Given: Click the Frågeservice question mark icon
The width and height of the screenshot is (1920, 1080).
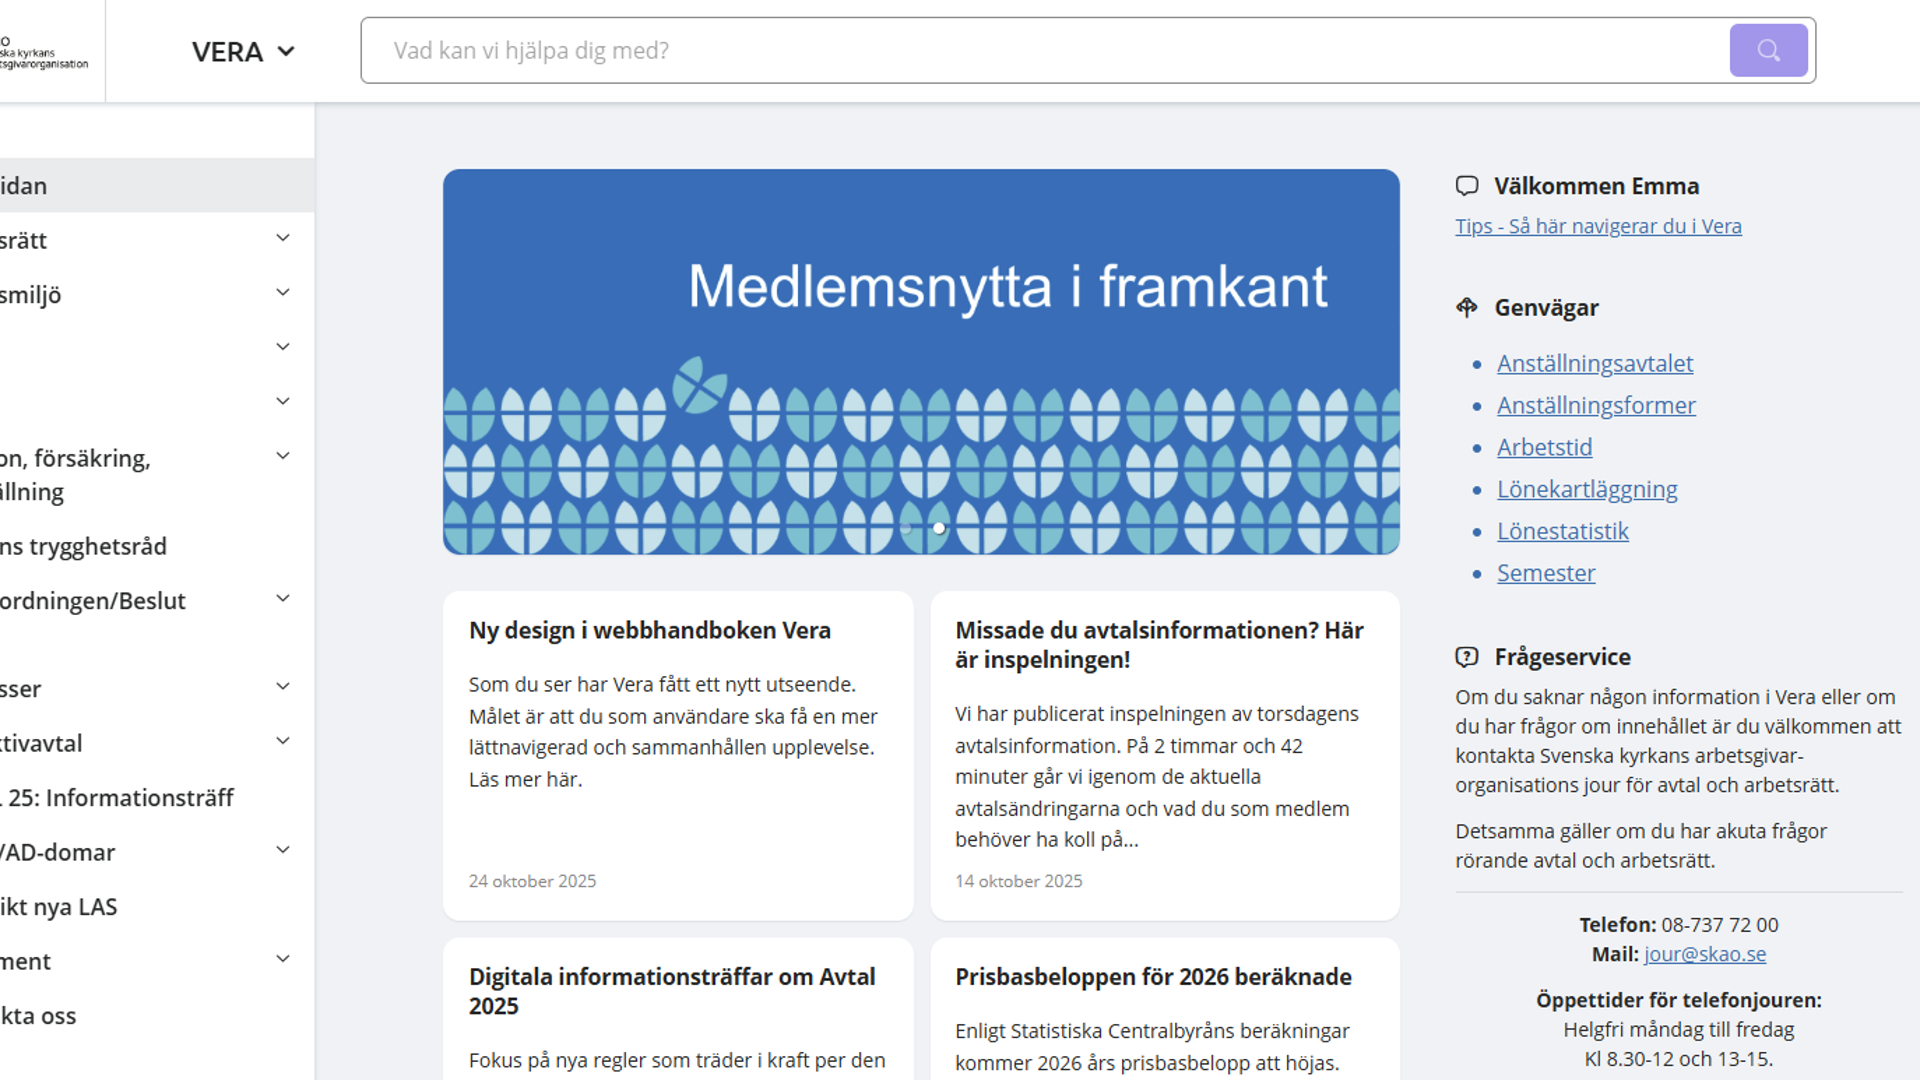Looking at the screenshot, I should [x=1466, y=657].
